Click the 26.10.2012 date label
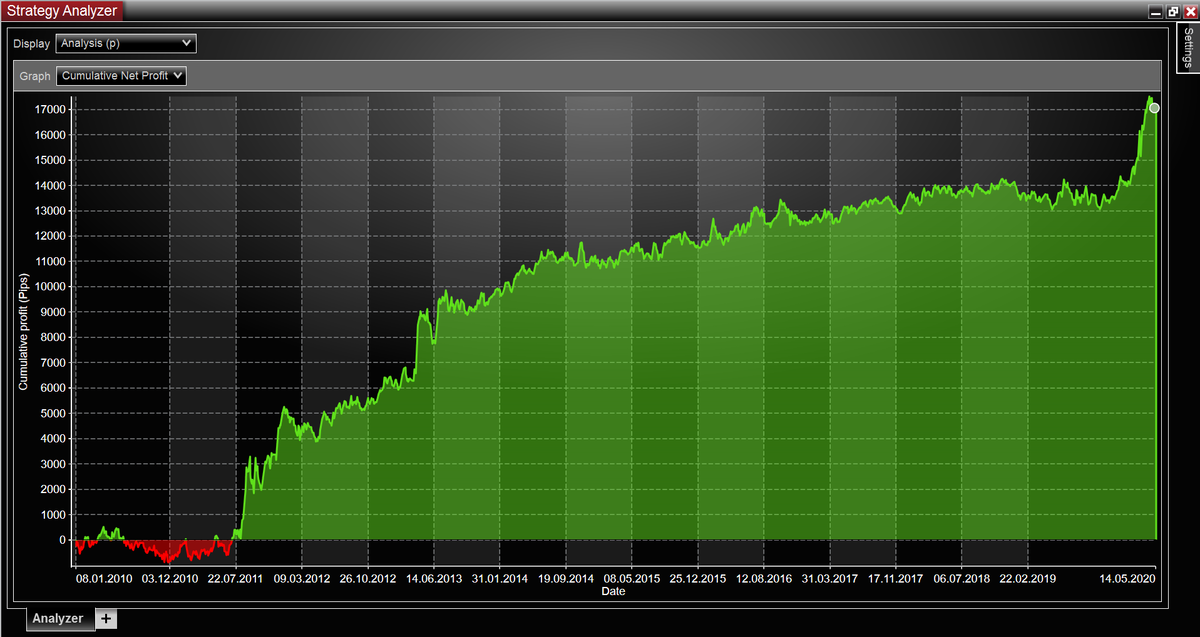Screen dimensions: 1200x637 [x=368, y=578]
